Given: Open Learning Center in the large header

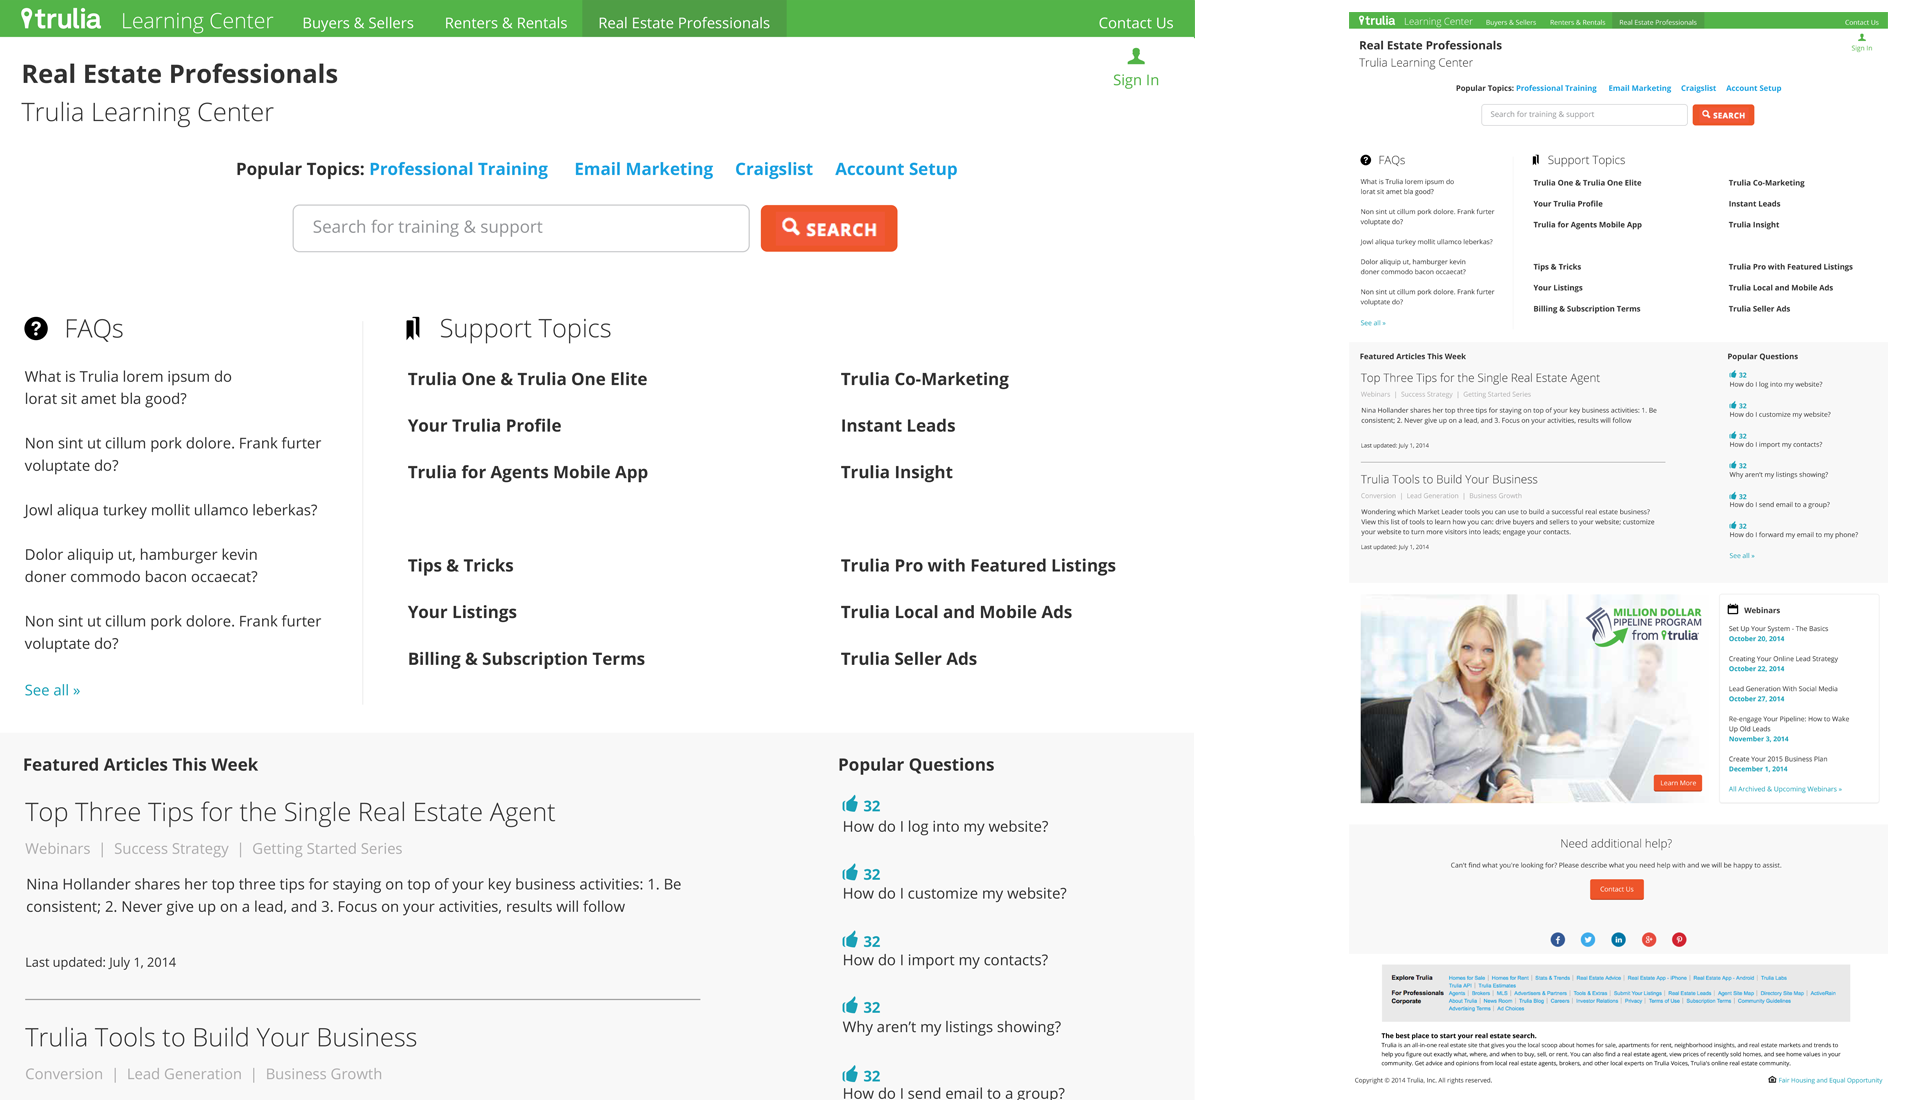Looking at the screenshot, I should pos(197,21).
